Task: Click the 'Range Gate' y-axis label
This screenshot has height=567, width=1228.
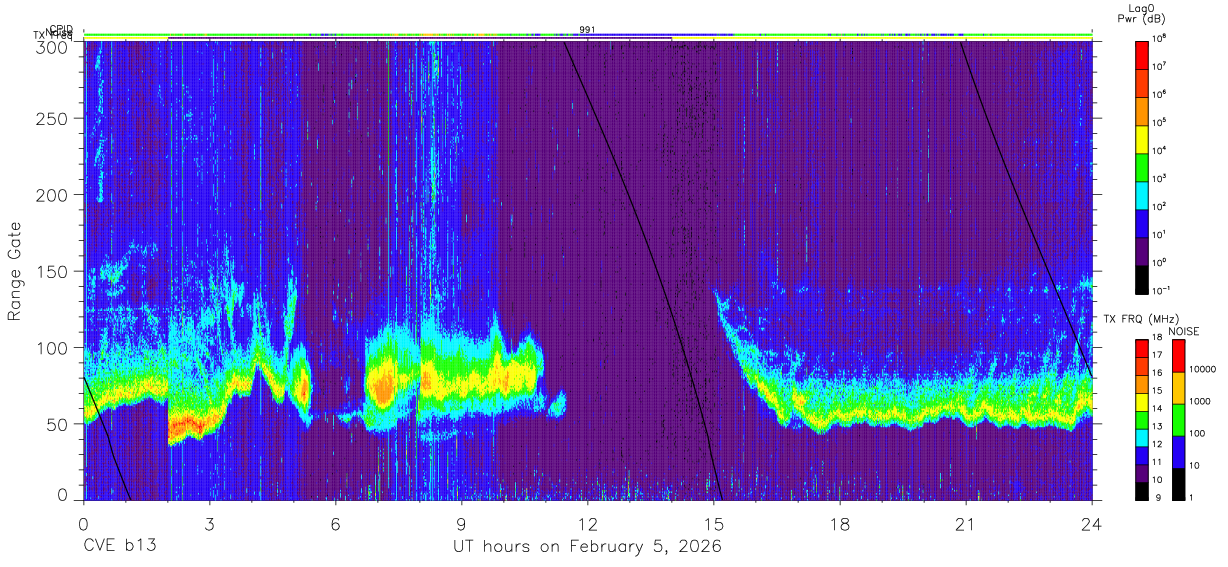Action: [15, 270]
